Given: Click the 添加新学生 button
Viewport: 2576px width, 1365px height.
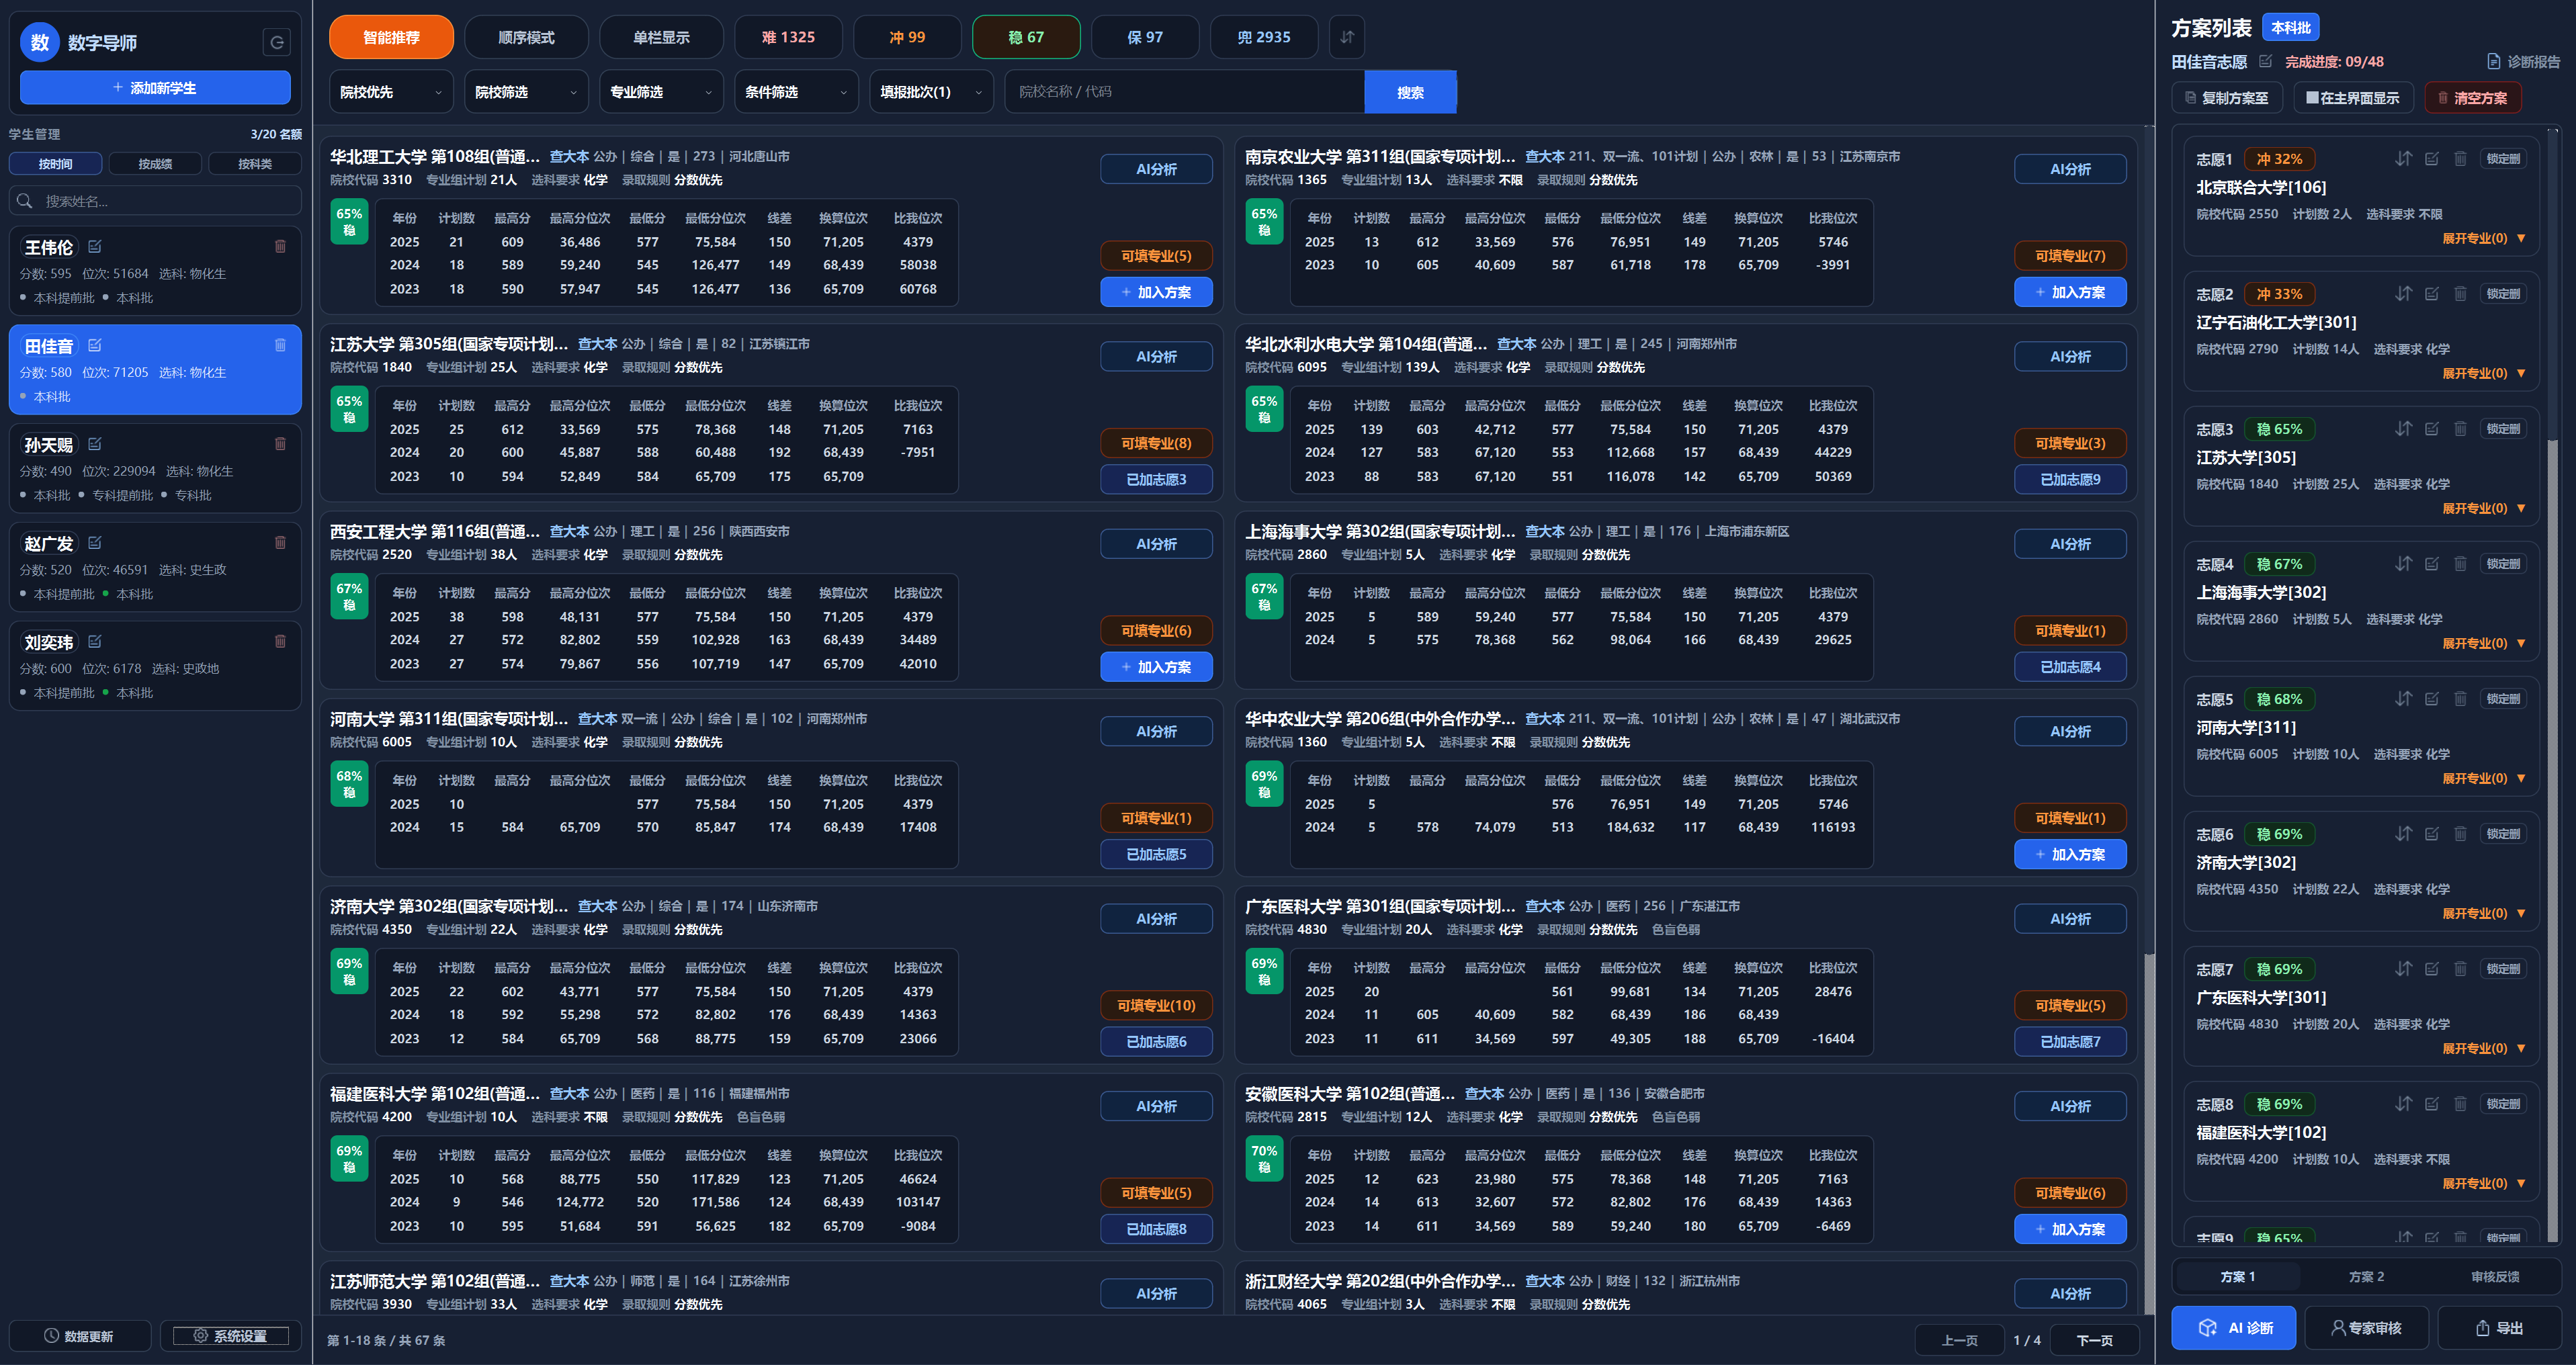Looking at the screenshot, I should pos(155,87).
